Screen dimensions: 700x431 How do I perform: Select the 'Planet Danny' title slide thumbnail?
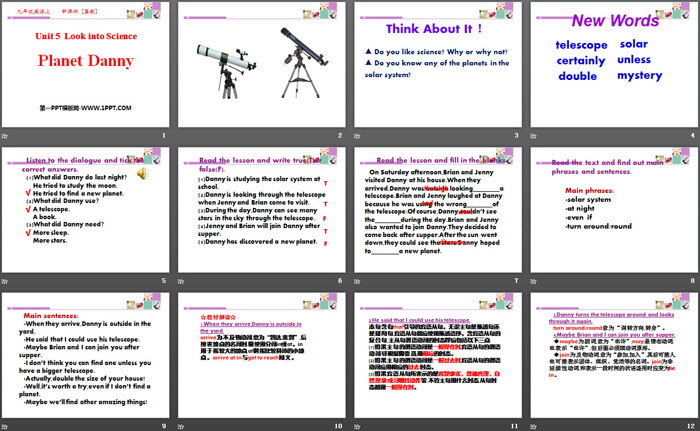(x=85, y=64)
